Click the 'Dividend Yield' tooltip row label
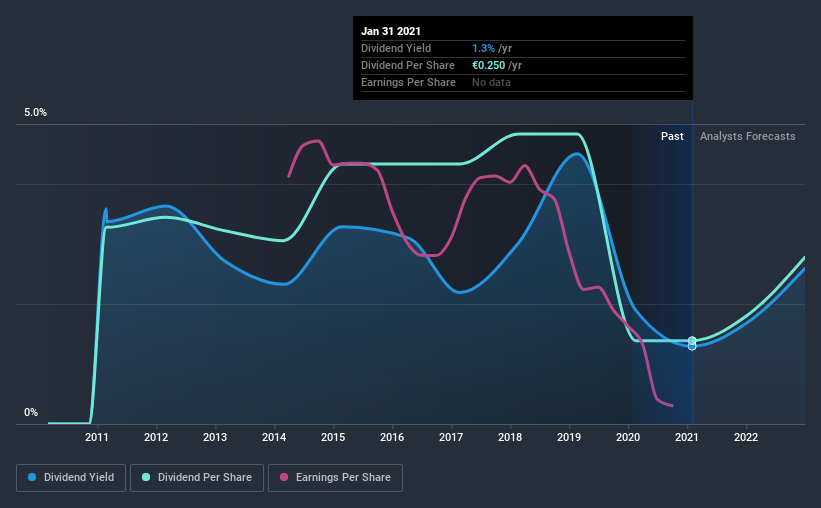This screenshot has height=508, width=821. 396,48
